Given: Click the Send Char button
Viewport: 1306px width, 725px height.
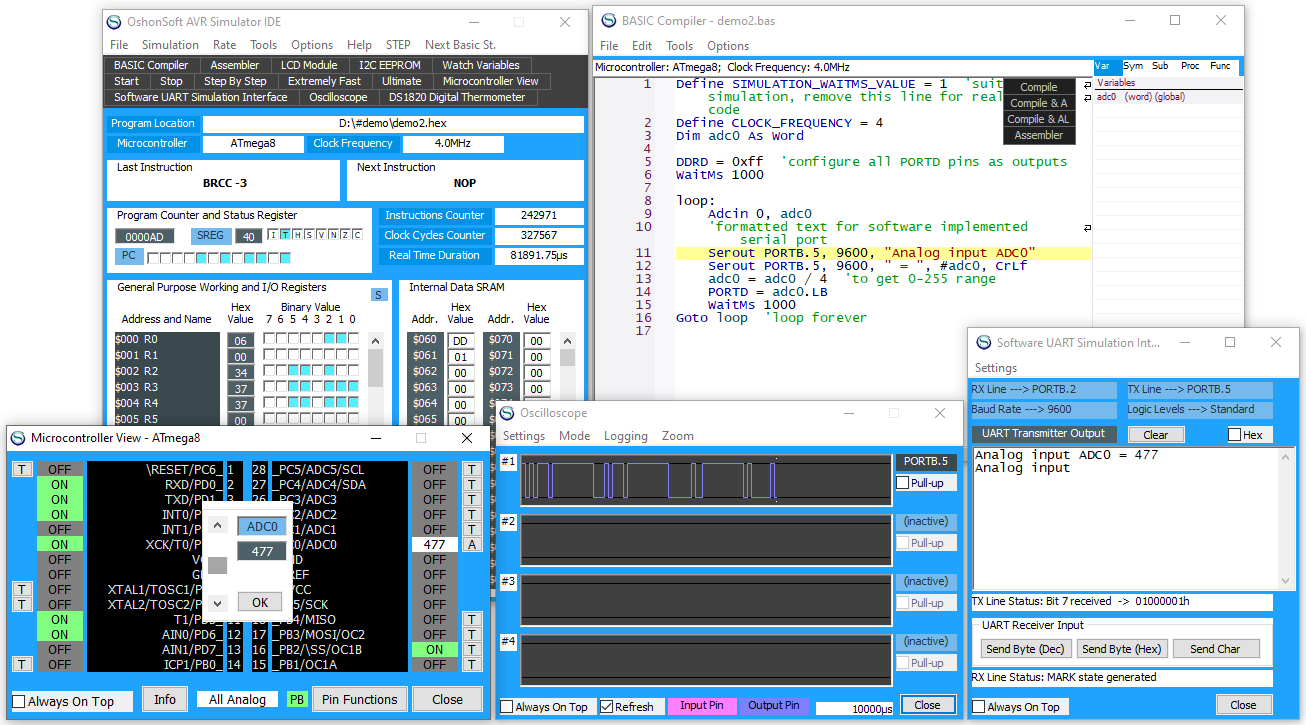Looking at the screenshot, I should coord(1216,649).
